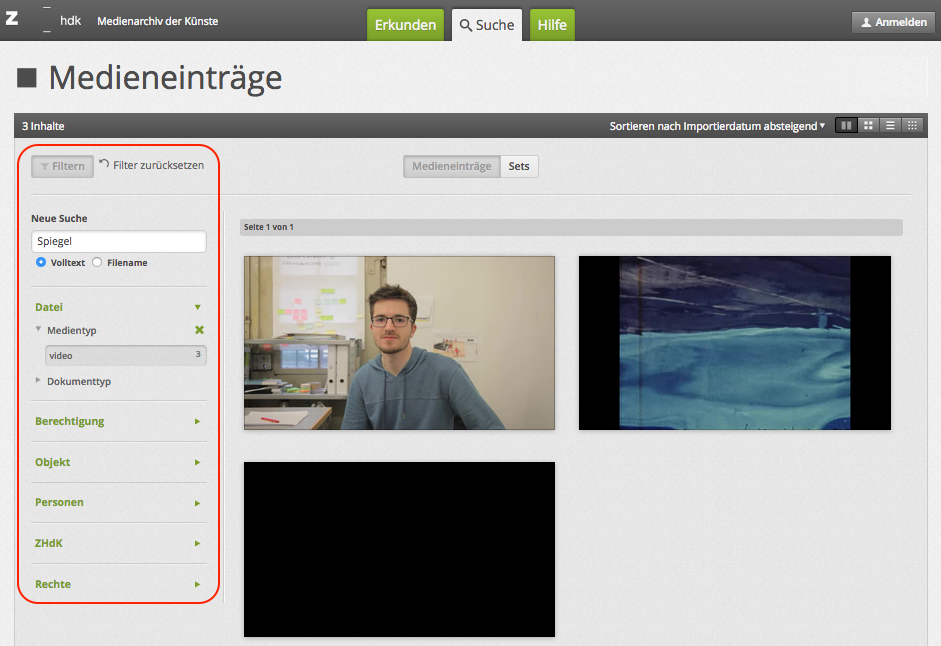
Task: Switch to the grid view icon
Action: [869, 126]
